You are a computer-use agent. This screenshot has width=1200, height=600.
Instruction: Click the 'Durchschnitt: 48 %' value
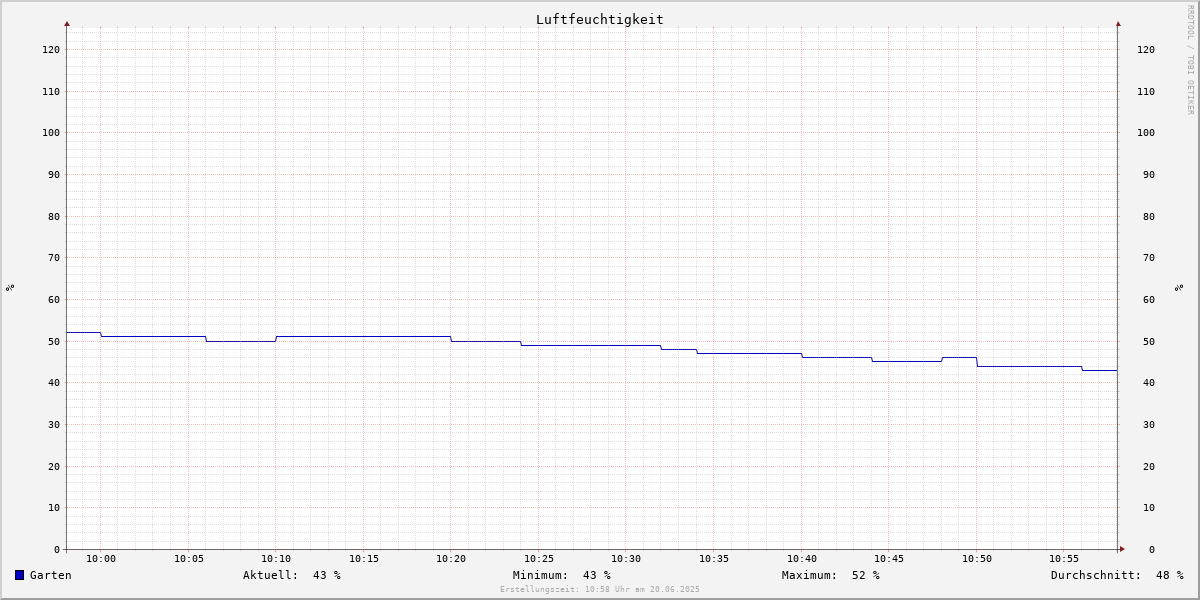(x=1117, y=575)
